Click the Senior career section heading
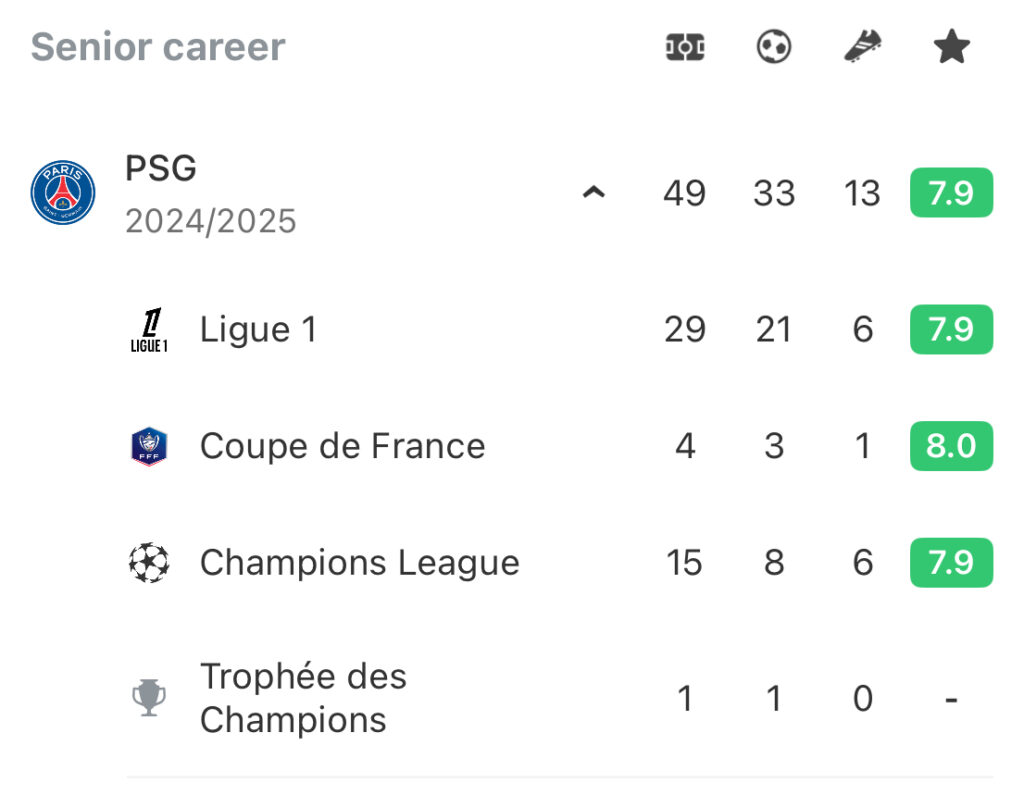 (x=158, y=47)
